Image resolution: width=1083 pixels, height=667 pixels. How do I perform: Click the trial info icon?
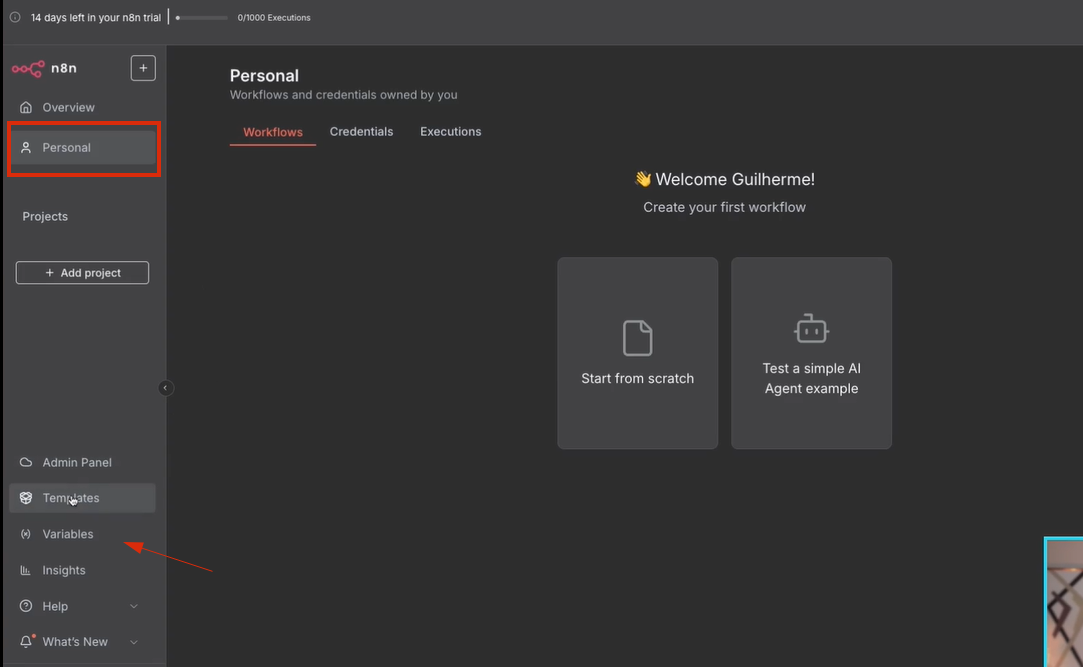(x=15, y=17)
